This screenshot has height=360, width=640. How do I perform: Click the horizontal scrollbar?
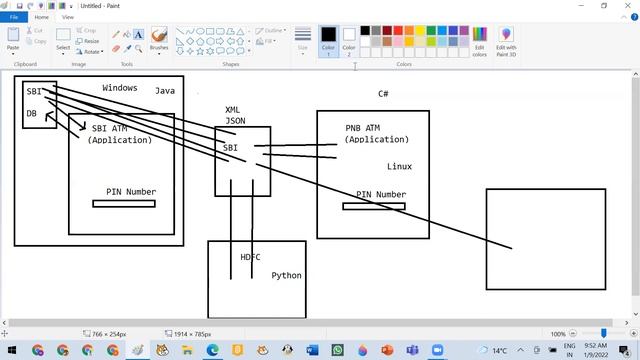coord(310,322)
